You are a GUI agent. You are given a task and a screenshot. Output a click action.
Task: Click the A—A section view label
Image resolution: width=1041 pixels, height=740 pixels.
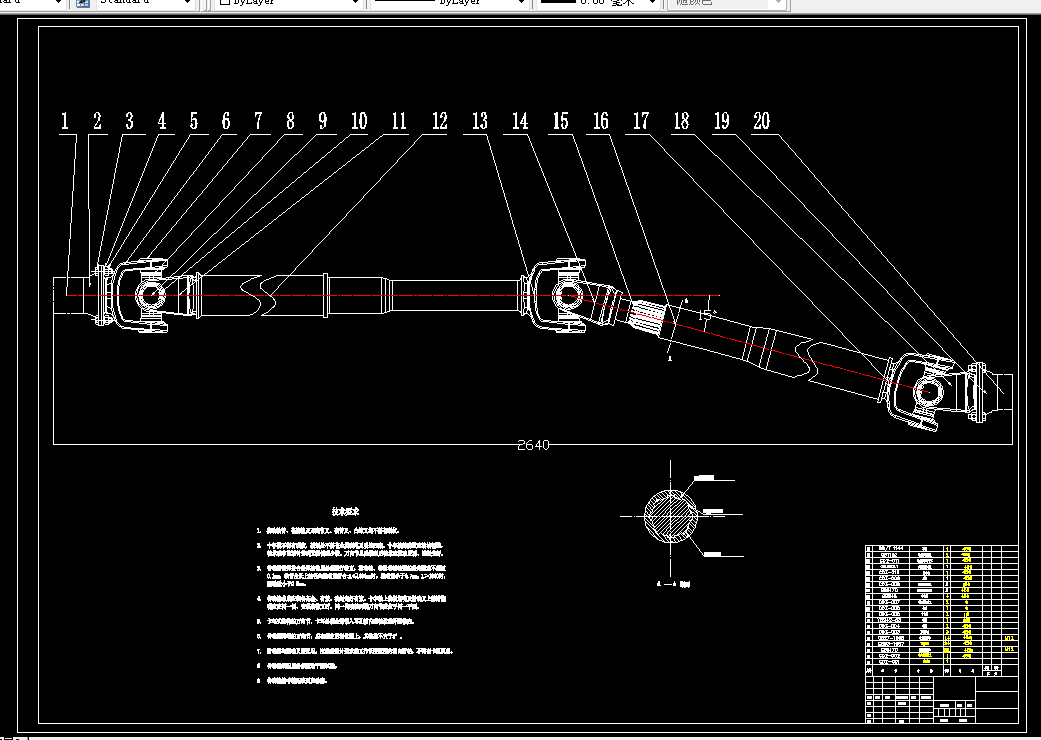[673, 584]
